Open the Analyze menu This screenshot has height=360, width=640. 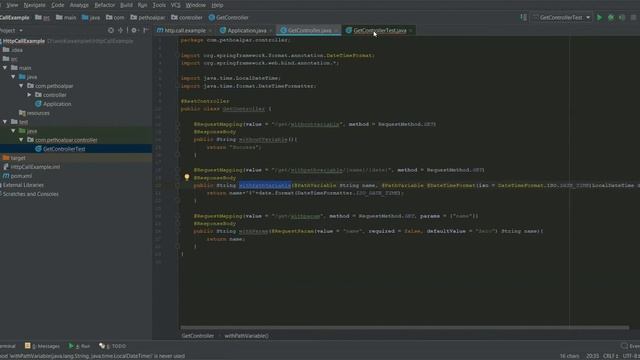coord(79,5)
